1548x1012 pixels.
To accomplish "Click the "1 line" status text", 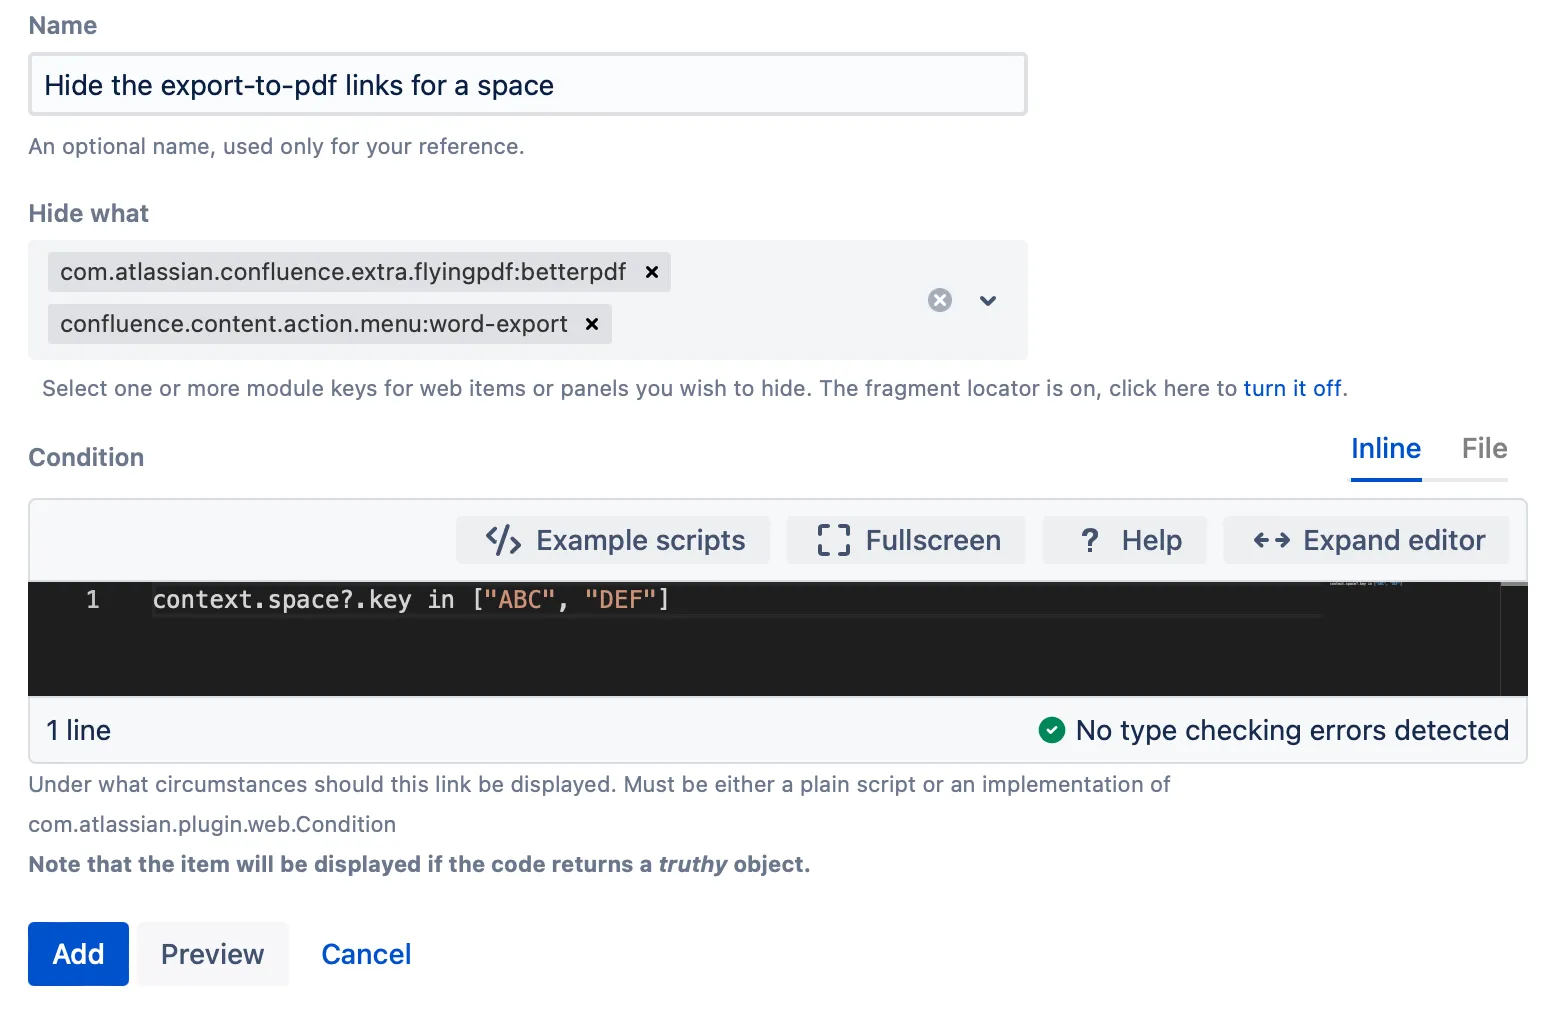I will pyautogui.click(x=79, y=730).
